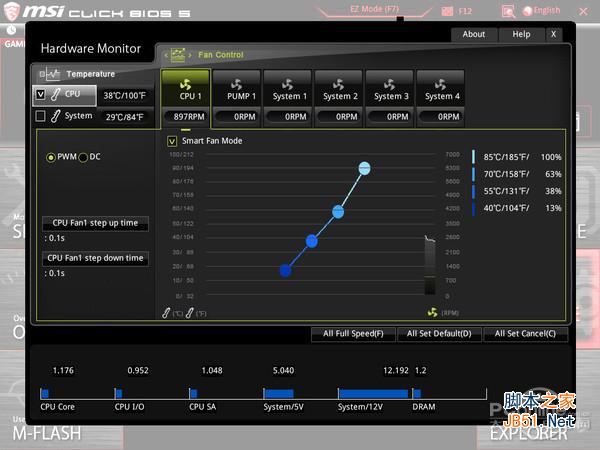The width and height of the screenshot is (600, 450).
Task: Click the RPM level gauge beside graph
Action: (x=430, y=265)
